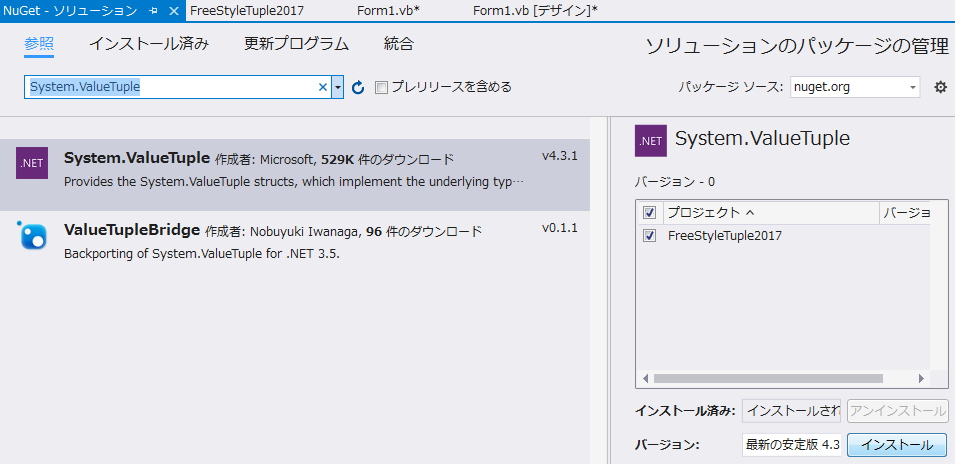Select the System.ValueTuple package title

[x=137, y=158]
